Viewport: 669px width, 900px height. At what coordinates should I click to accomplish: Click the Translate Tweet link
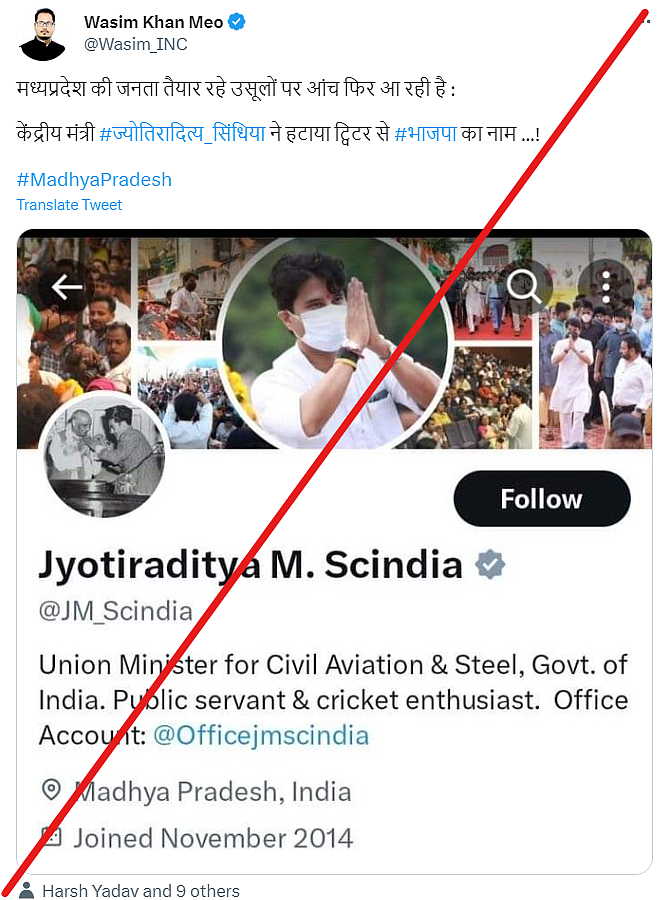point(69,205)
